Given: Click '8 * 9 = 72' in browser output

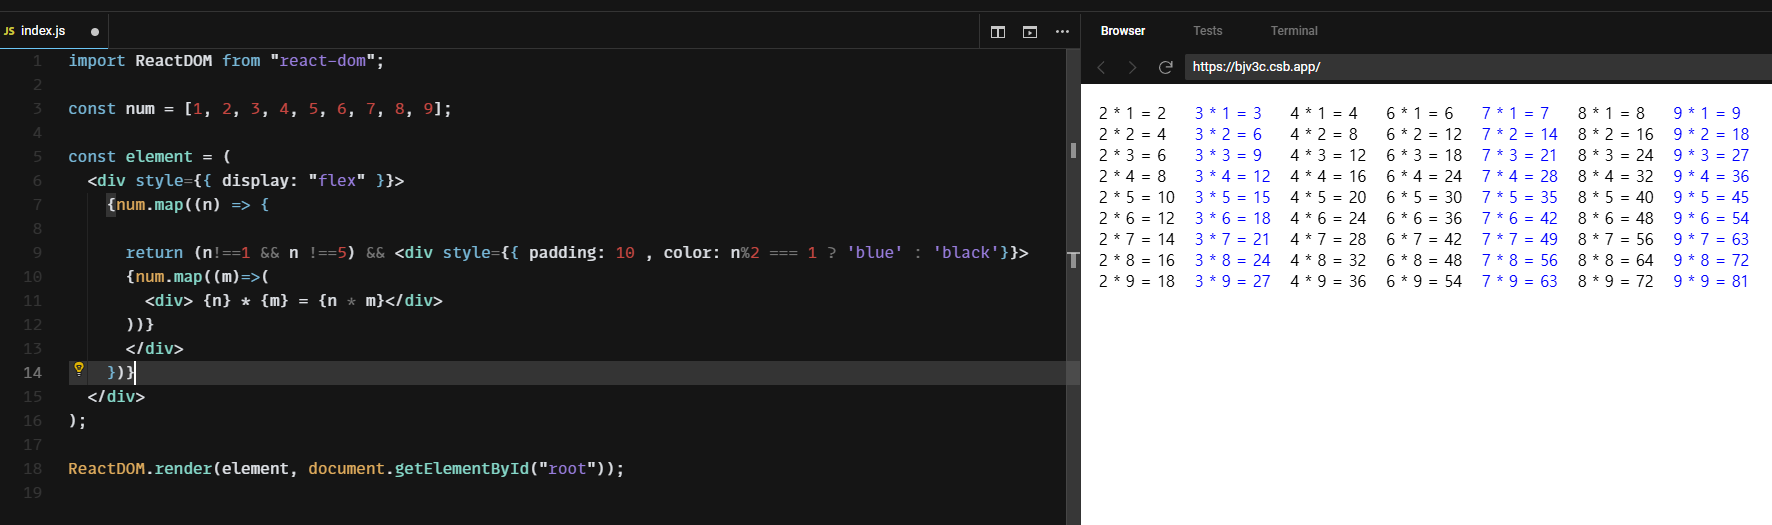Looking at the screenshot, I should tap(1616, 282).
